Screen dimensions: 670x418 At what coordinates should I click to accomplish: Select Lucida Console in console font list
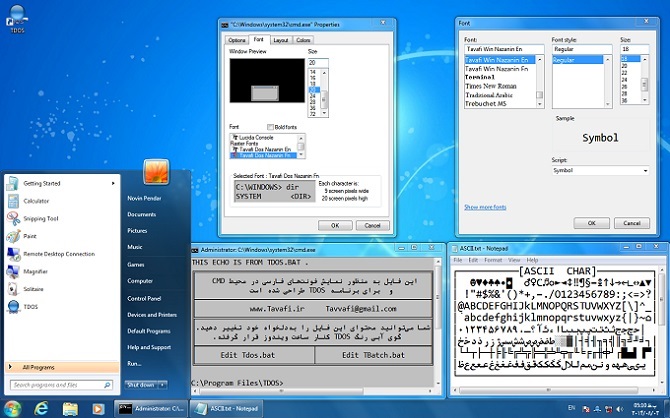click(x=256, y=138)
